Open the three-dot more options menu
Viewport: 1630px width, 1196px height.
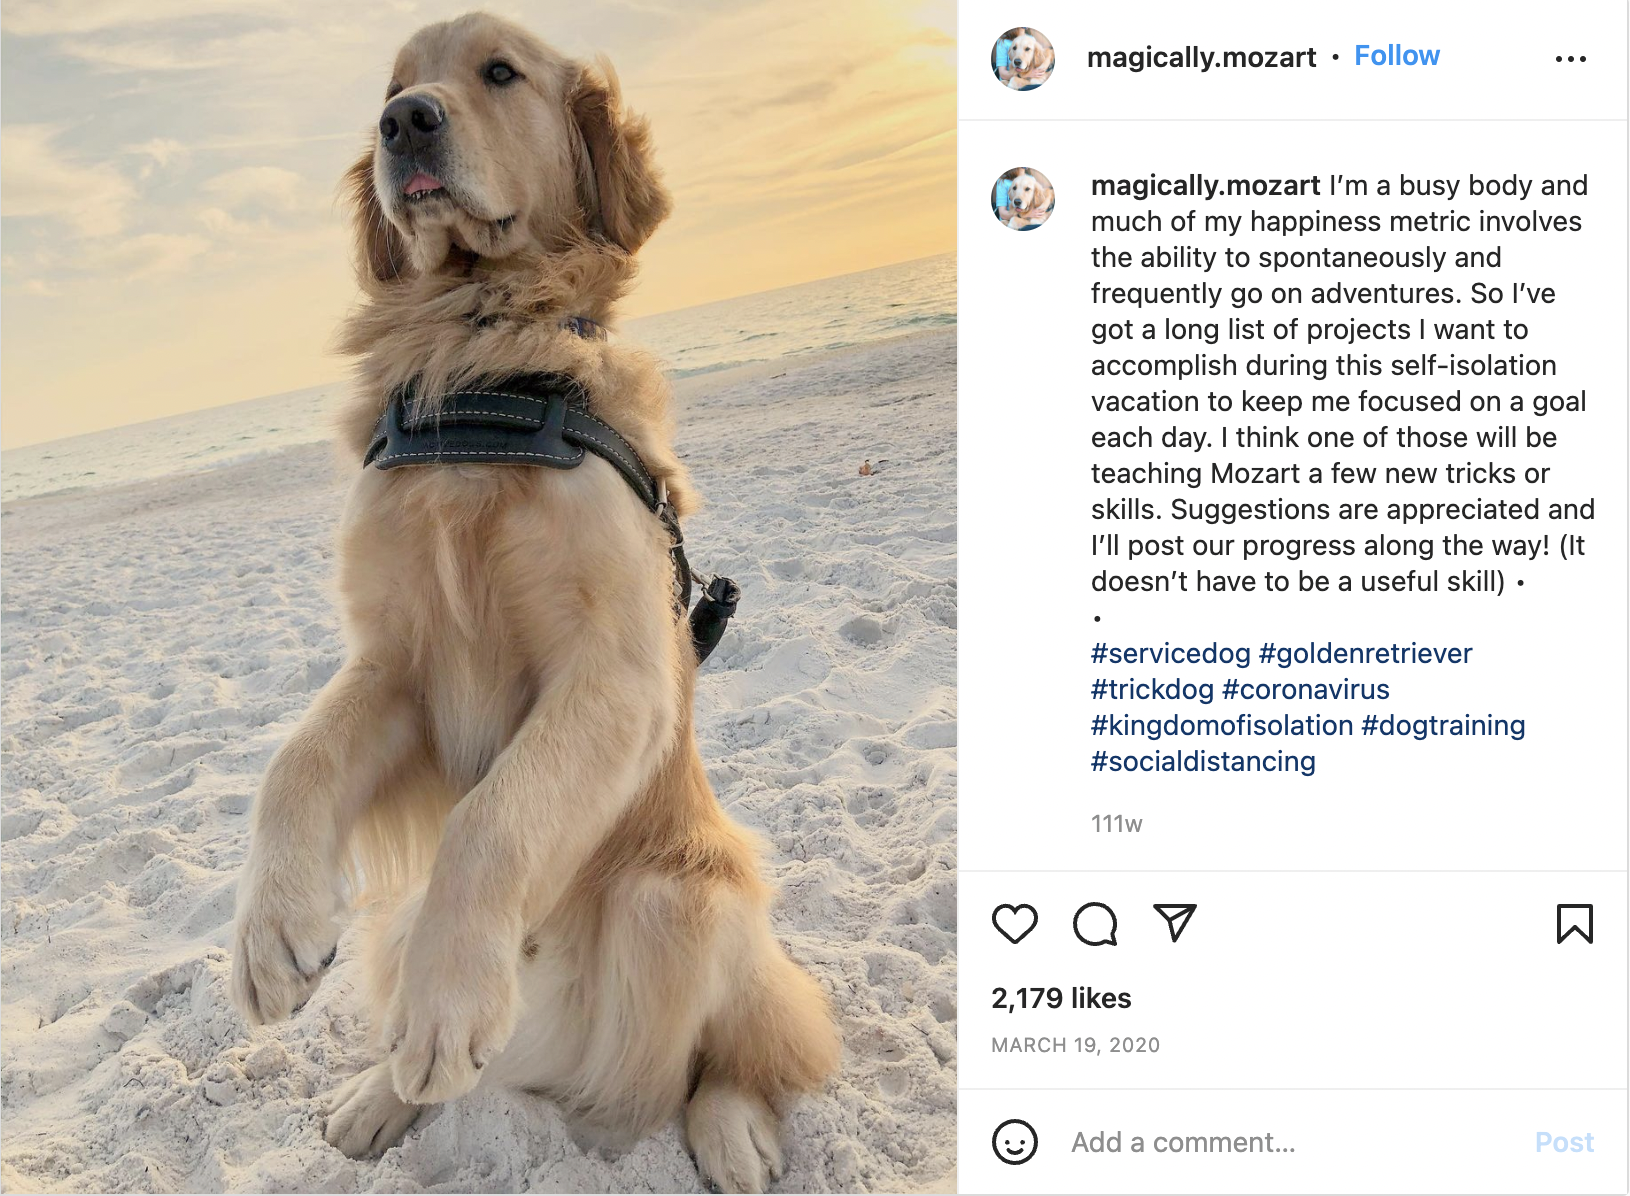pyautogui.click(x=1571, y=59)
